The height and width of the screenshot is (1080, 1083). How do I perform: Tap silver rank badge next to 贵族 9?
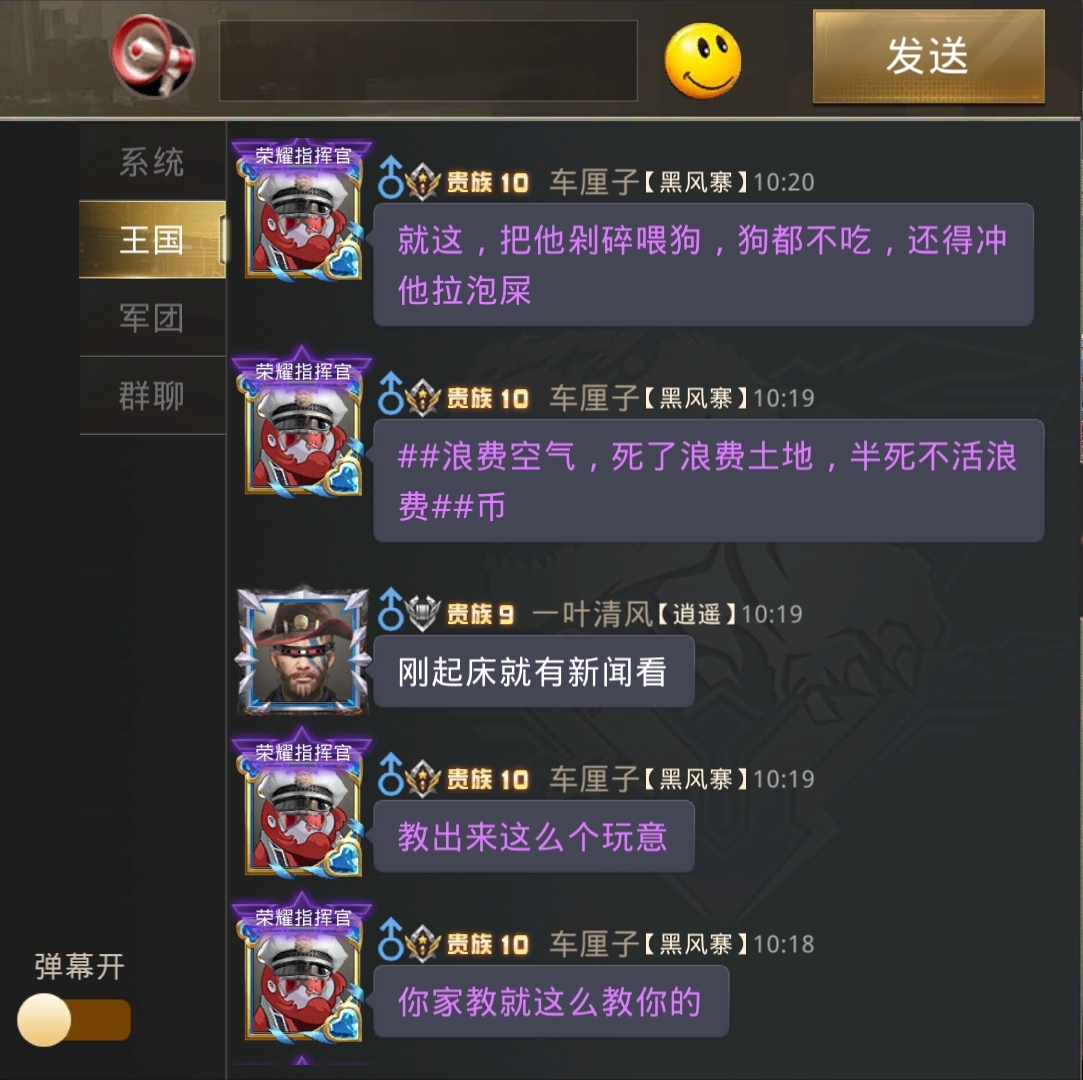pos(422,613)
